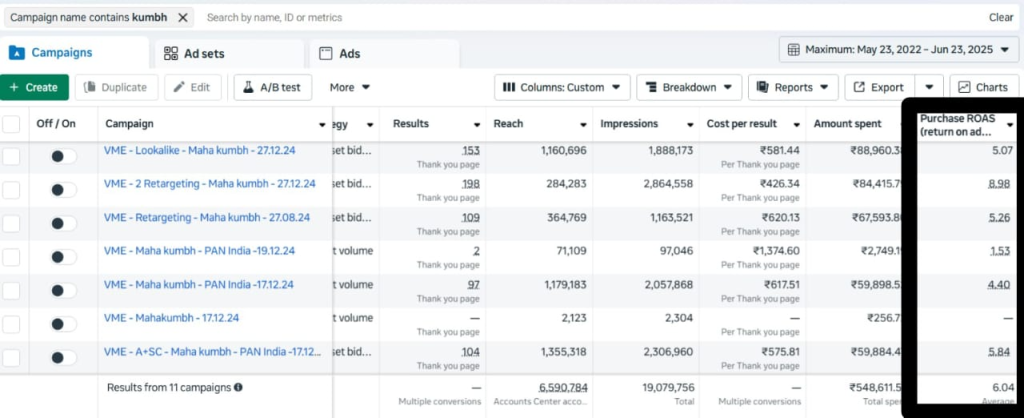1024x418 pixels.
Task: Expand the Columns: Custom dropdown
Action: tap(565, 88)
